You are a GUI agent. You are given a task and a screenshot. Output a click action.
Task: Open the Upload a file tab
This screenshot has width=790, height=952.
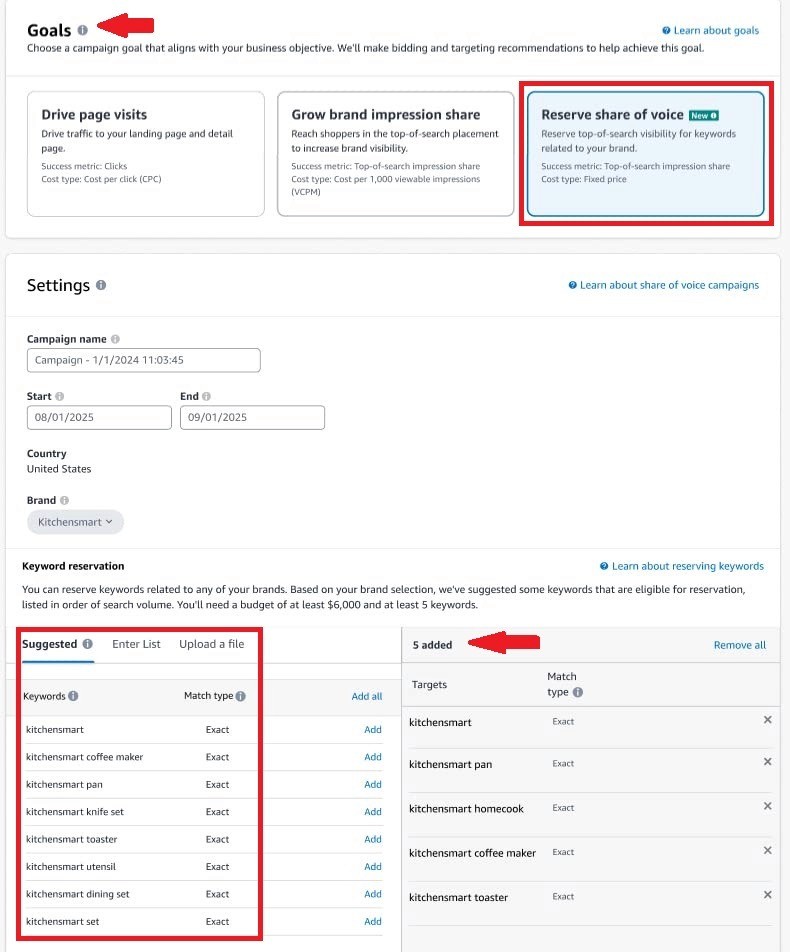[x=211, y=644]
